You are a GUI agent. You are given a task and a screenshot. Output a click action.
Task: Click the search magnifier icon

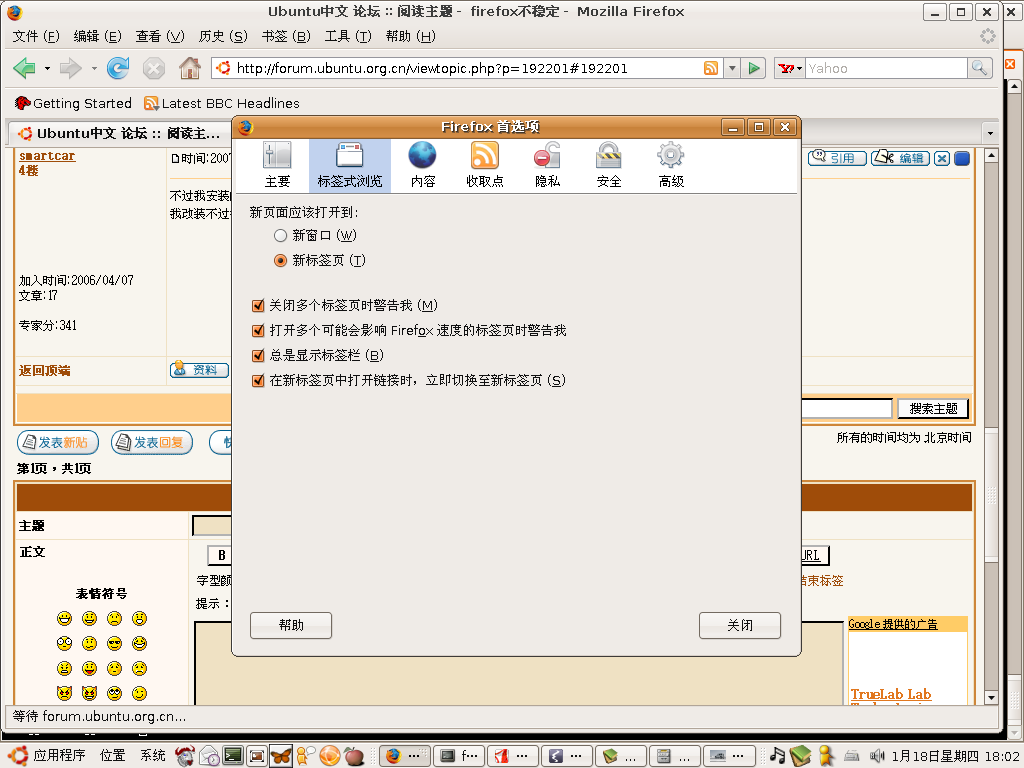tap(979, 68)
